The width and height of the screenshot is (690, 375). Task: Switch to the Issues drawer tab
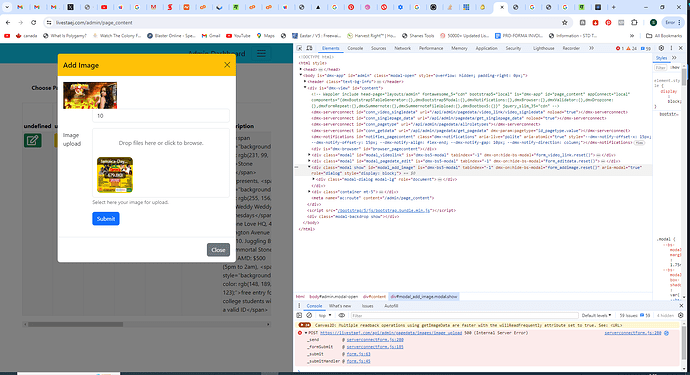click(367, 306)
